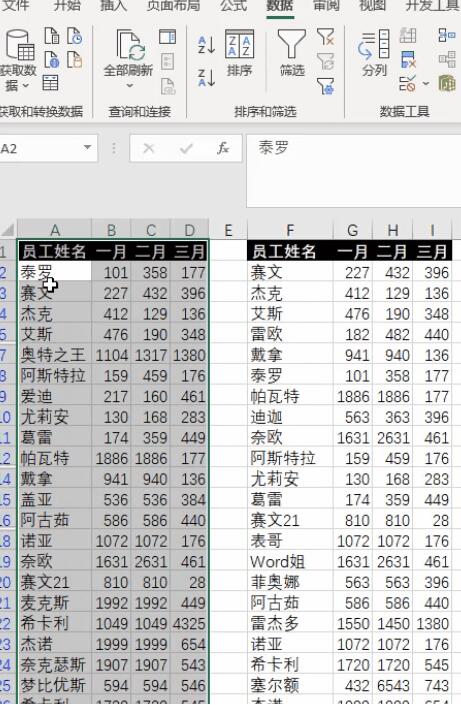This screenshot has height=705, width=461.
Task: Click the Select All corner triangle
Action: pyautogui.click(x=8, y=231)
